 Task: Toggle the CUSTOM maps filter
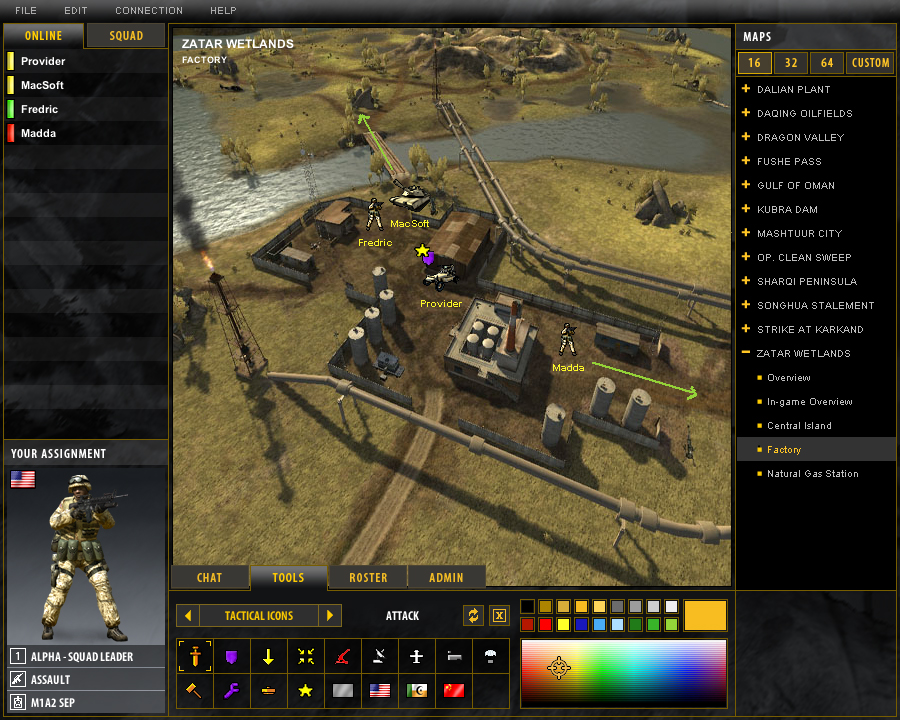[x=870, y=63]
